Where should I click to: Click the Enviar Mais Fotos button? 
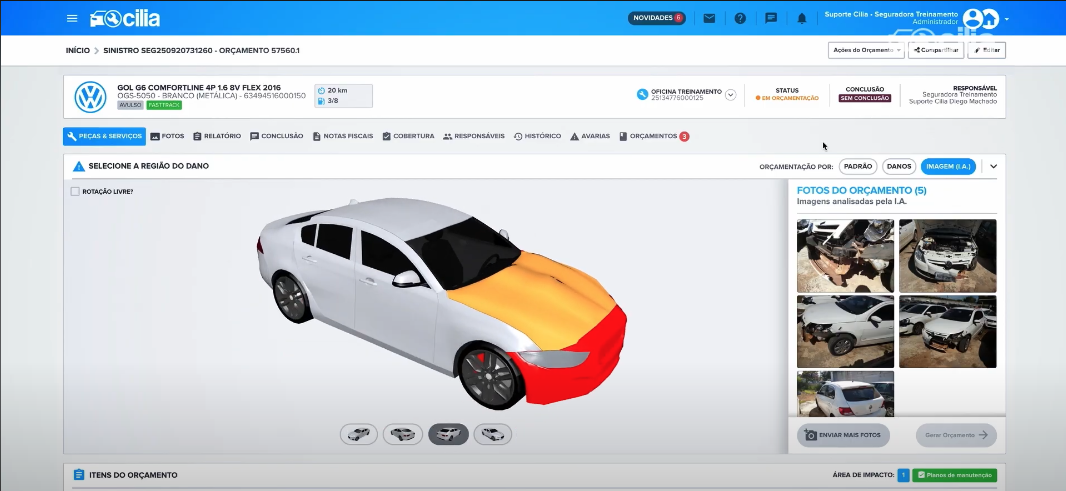click(x=843, y=435)
